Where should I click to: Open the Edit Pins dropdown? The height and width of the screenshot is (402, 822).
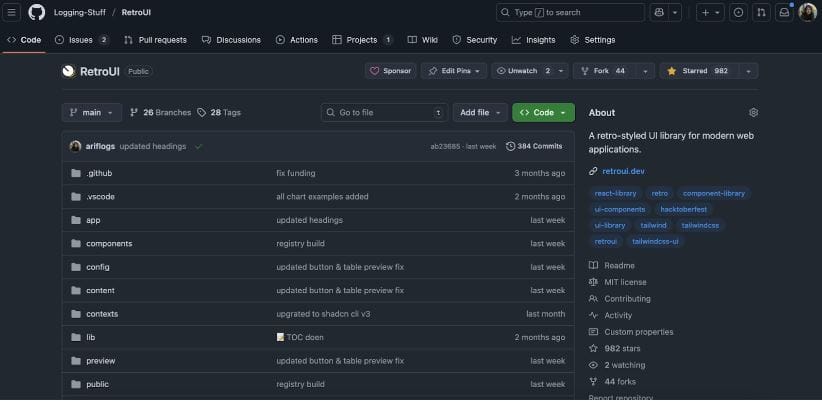point(453,71)
